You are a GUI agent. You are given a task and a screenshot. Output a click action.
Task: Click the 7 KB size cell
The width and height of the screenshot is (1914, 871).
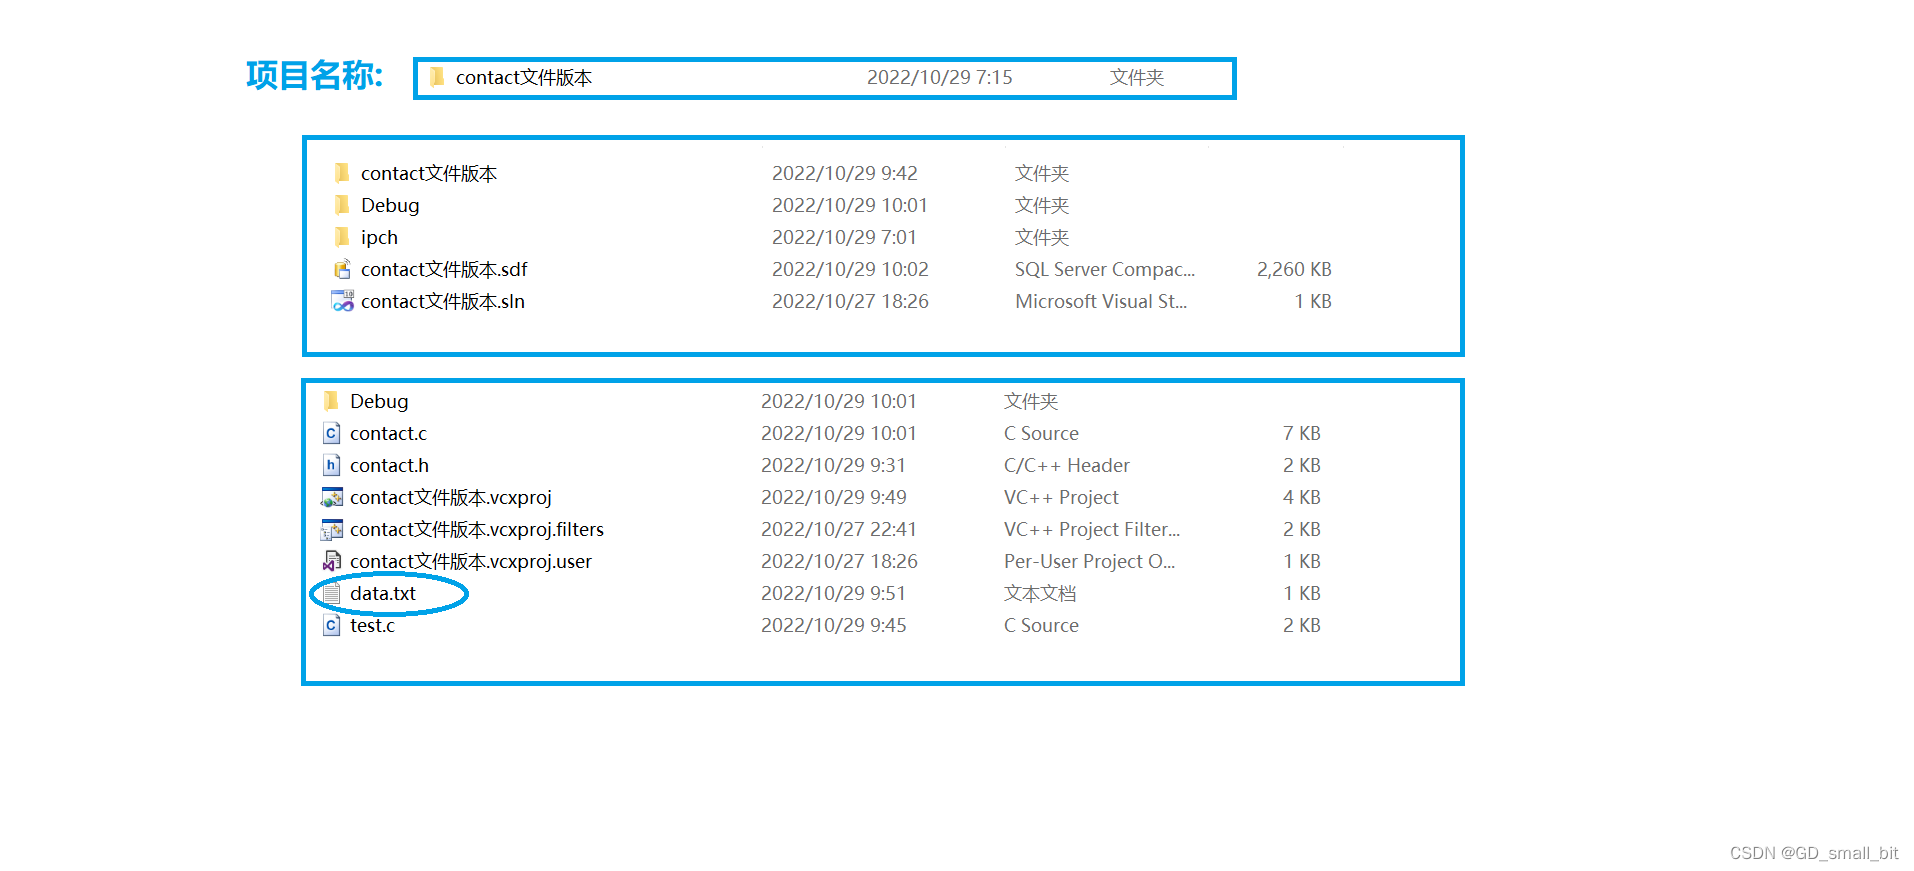click(1302, 433)
